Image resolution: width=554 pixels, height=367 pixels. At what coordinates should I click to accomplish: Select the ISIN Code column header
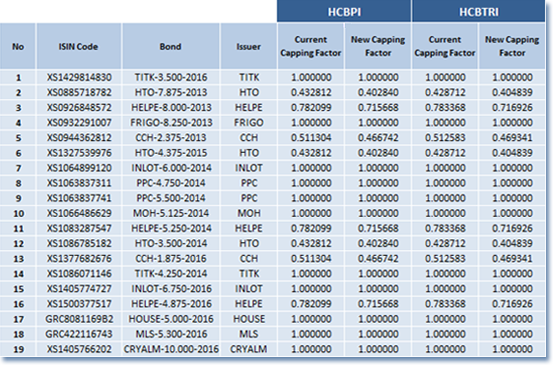coord(78,46)
